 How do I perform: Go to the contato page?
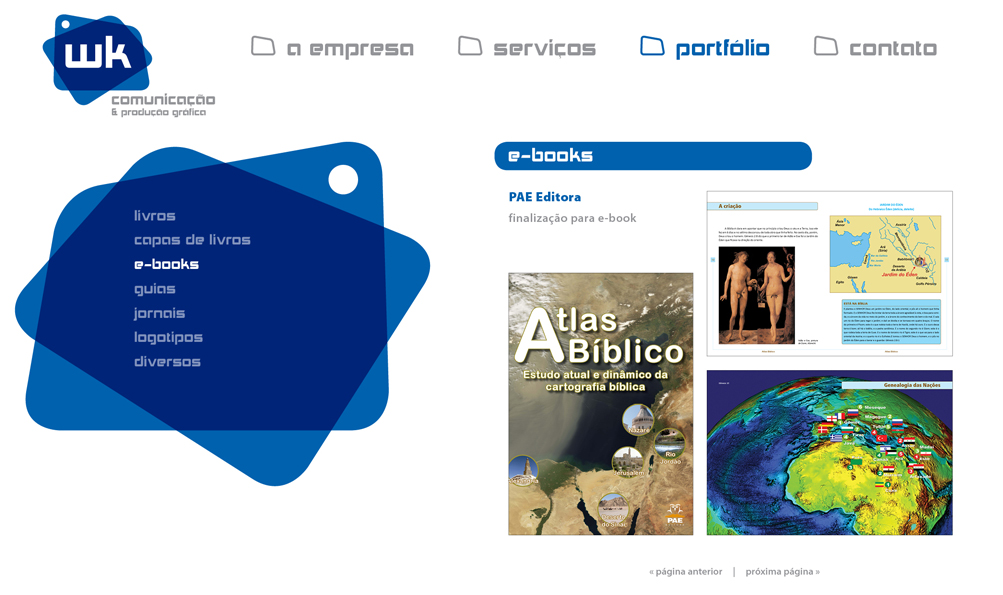(x=893, y=49)
